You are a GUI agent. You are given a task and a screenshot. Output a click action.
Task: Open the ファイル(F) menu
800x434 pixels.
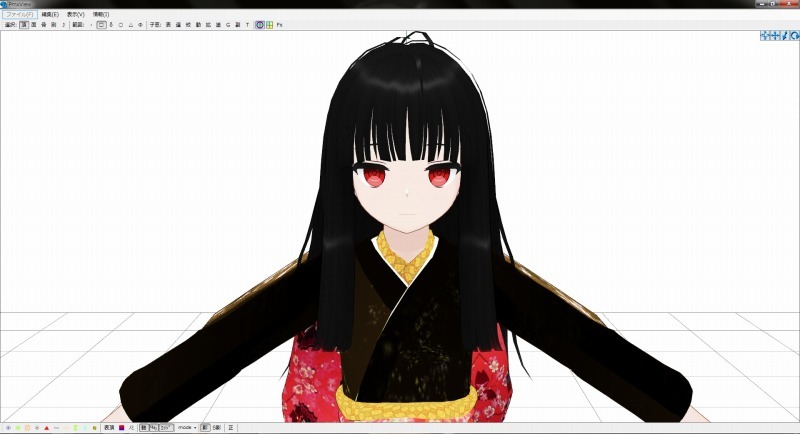(x=19, y=14)
